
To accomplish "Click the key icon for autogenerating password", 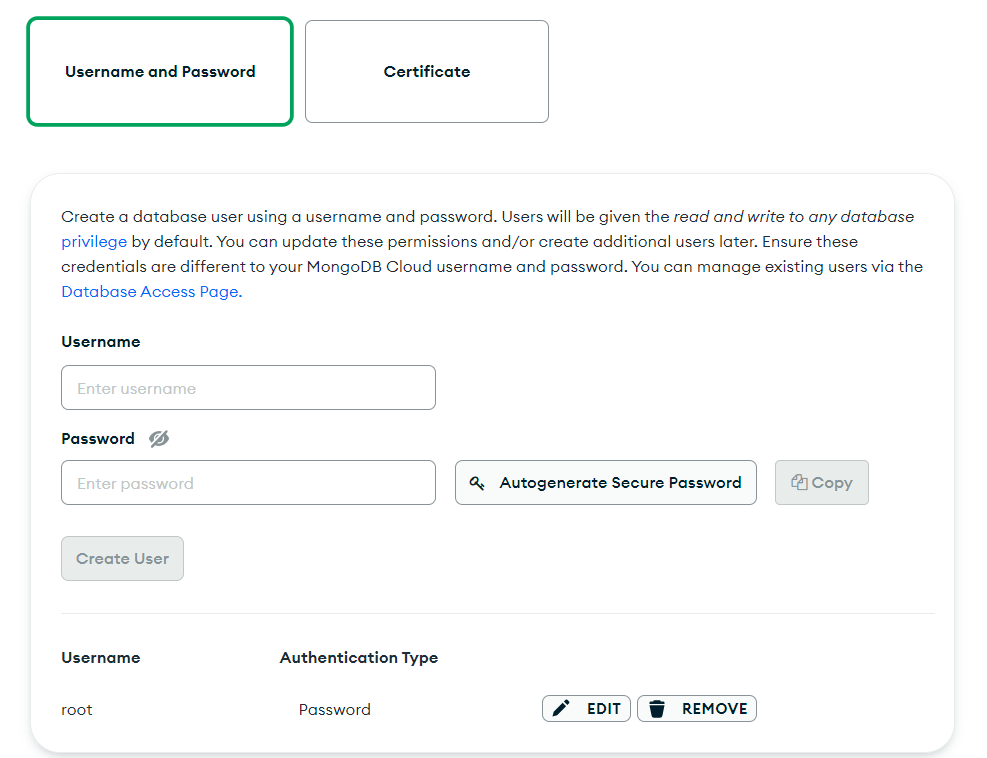I will tap(477, 483).
